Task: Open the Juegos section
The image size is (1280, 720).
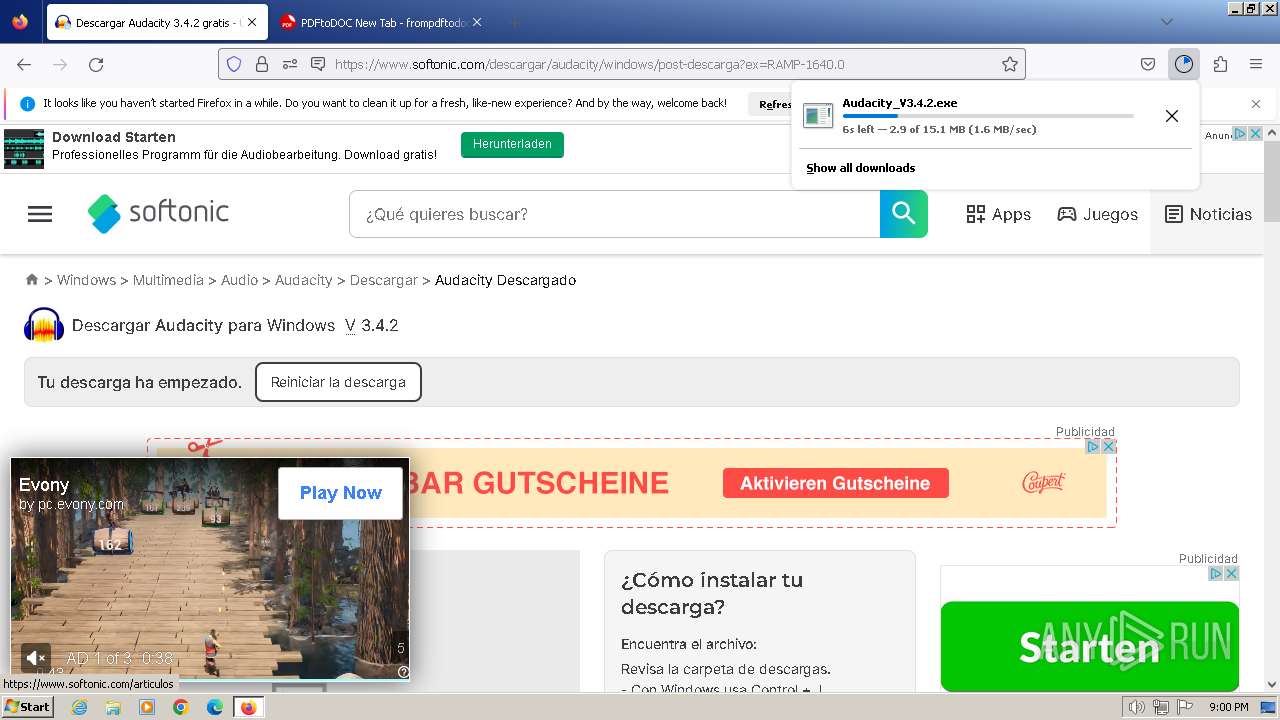Action: (x=1097, y=214)
